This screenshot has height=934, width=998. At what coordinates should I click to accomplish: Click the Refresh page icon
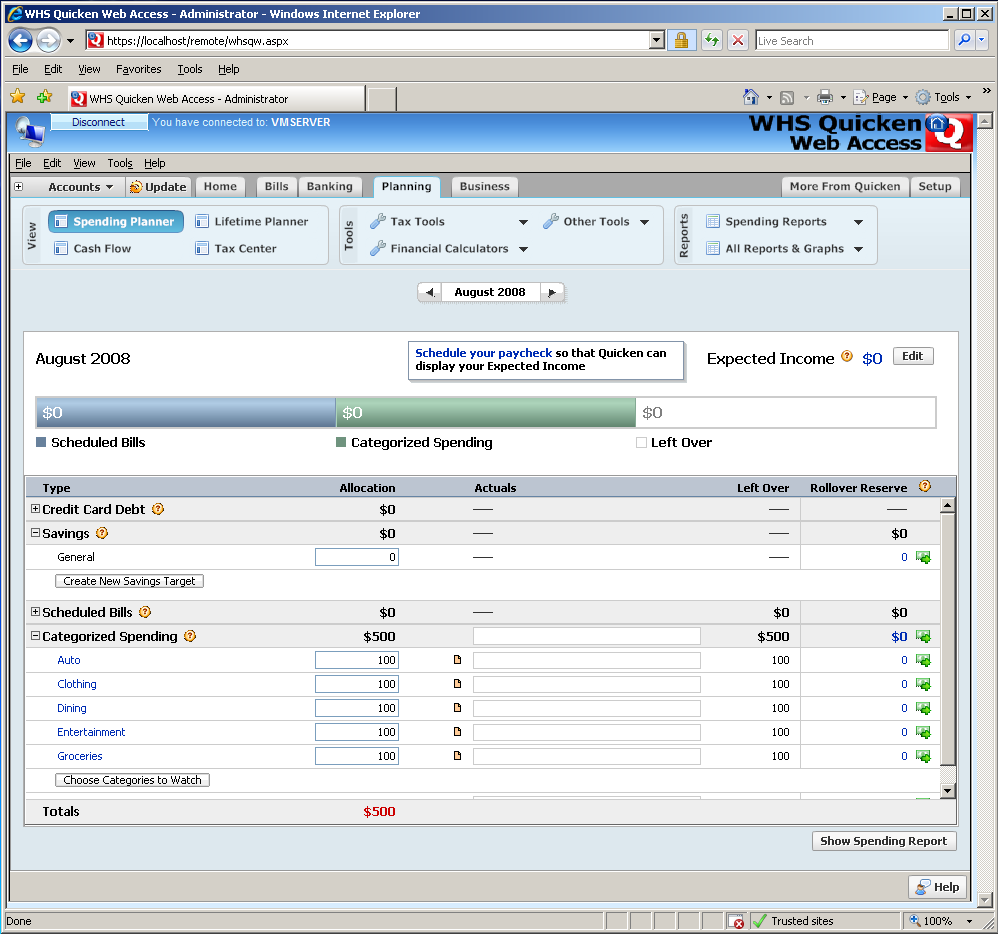pos(711,41)
